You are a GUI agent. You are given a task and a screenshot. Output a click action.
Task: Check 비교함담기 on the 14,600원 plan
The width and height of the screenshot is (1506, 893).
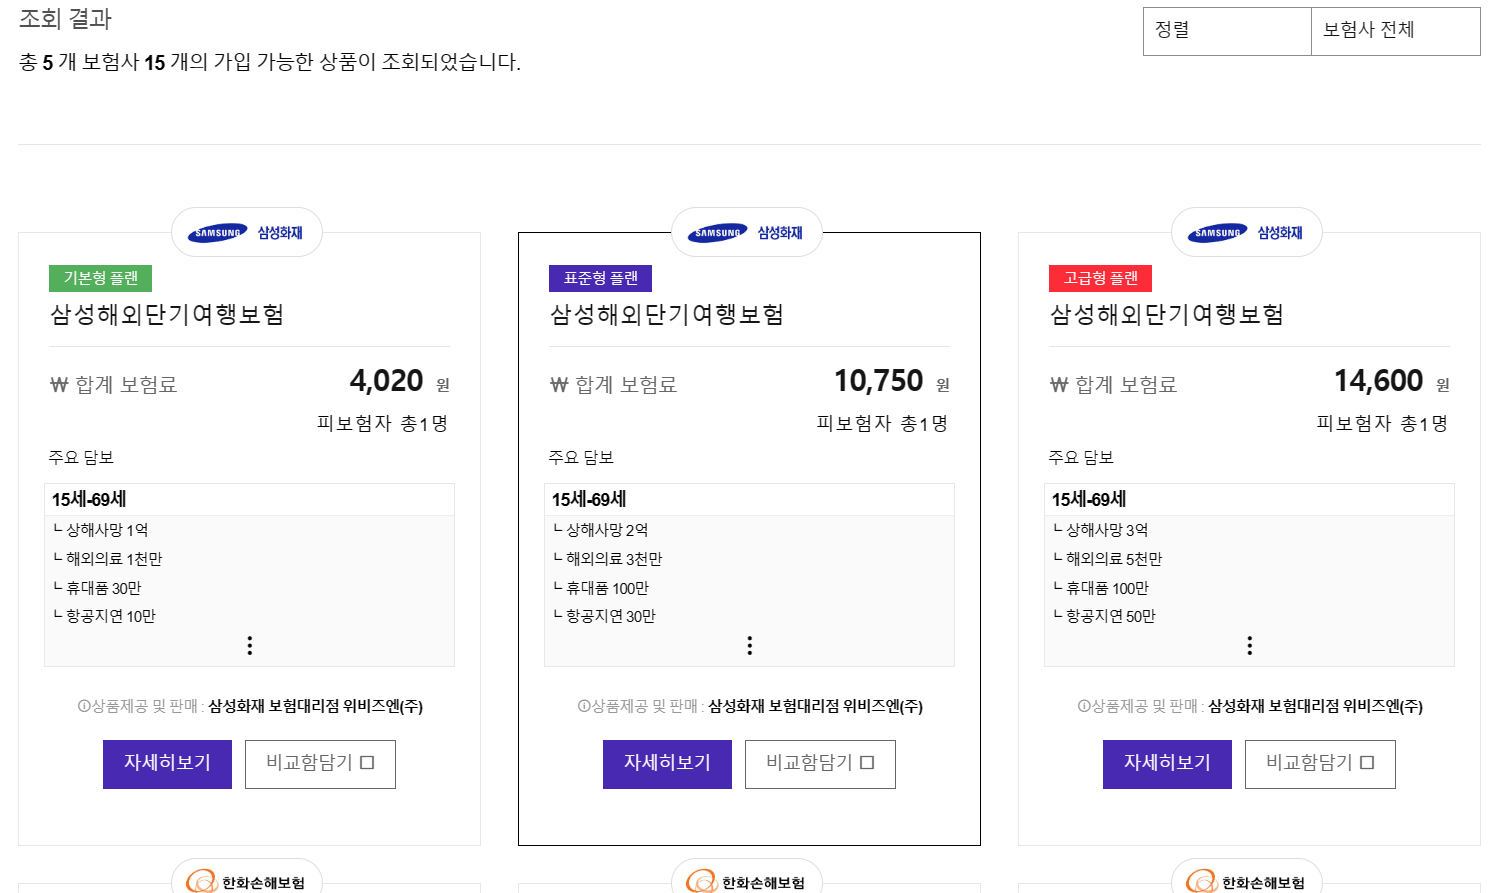pyautogui.click(x=1320, y=764)
